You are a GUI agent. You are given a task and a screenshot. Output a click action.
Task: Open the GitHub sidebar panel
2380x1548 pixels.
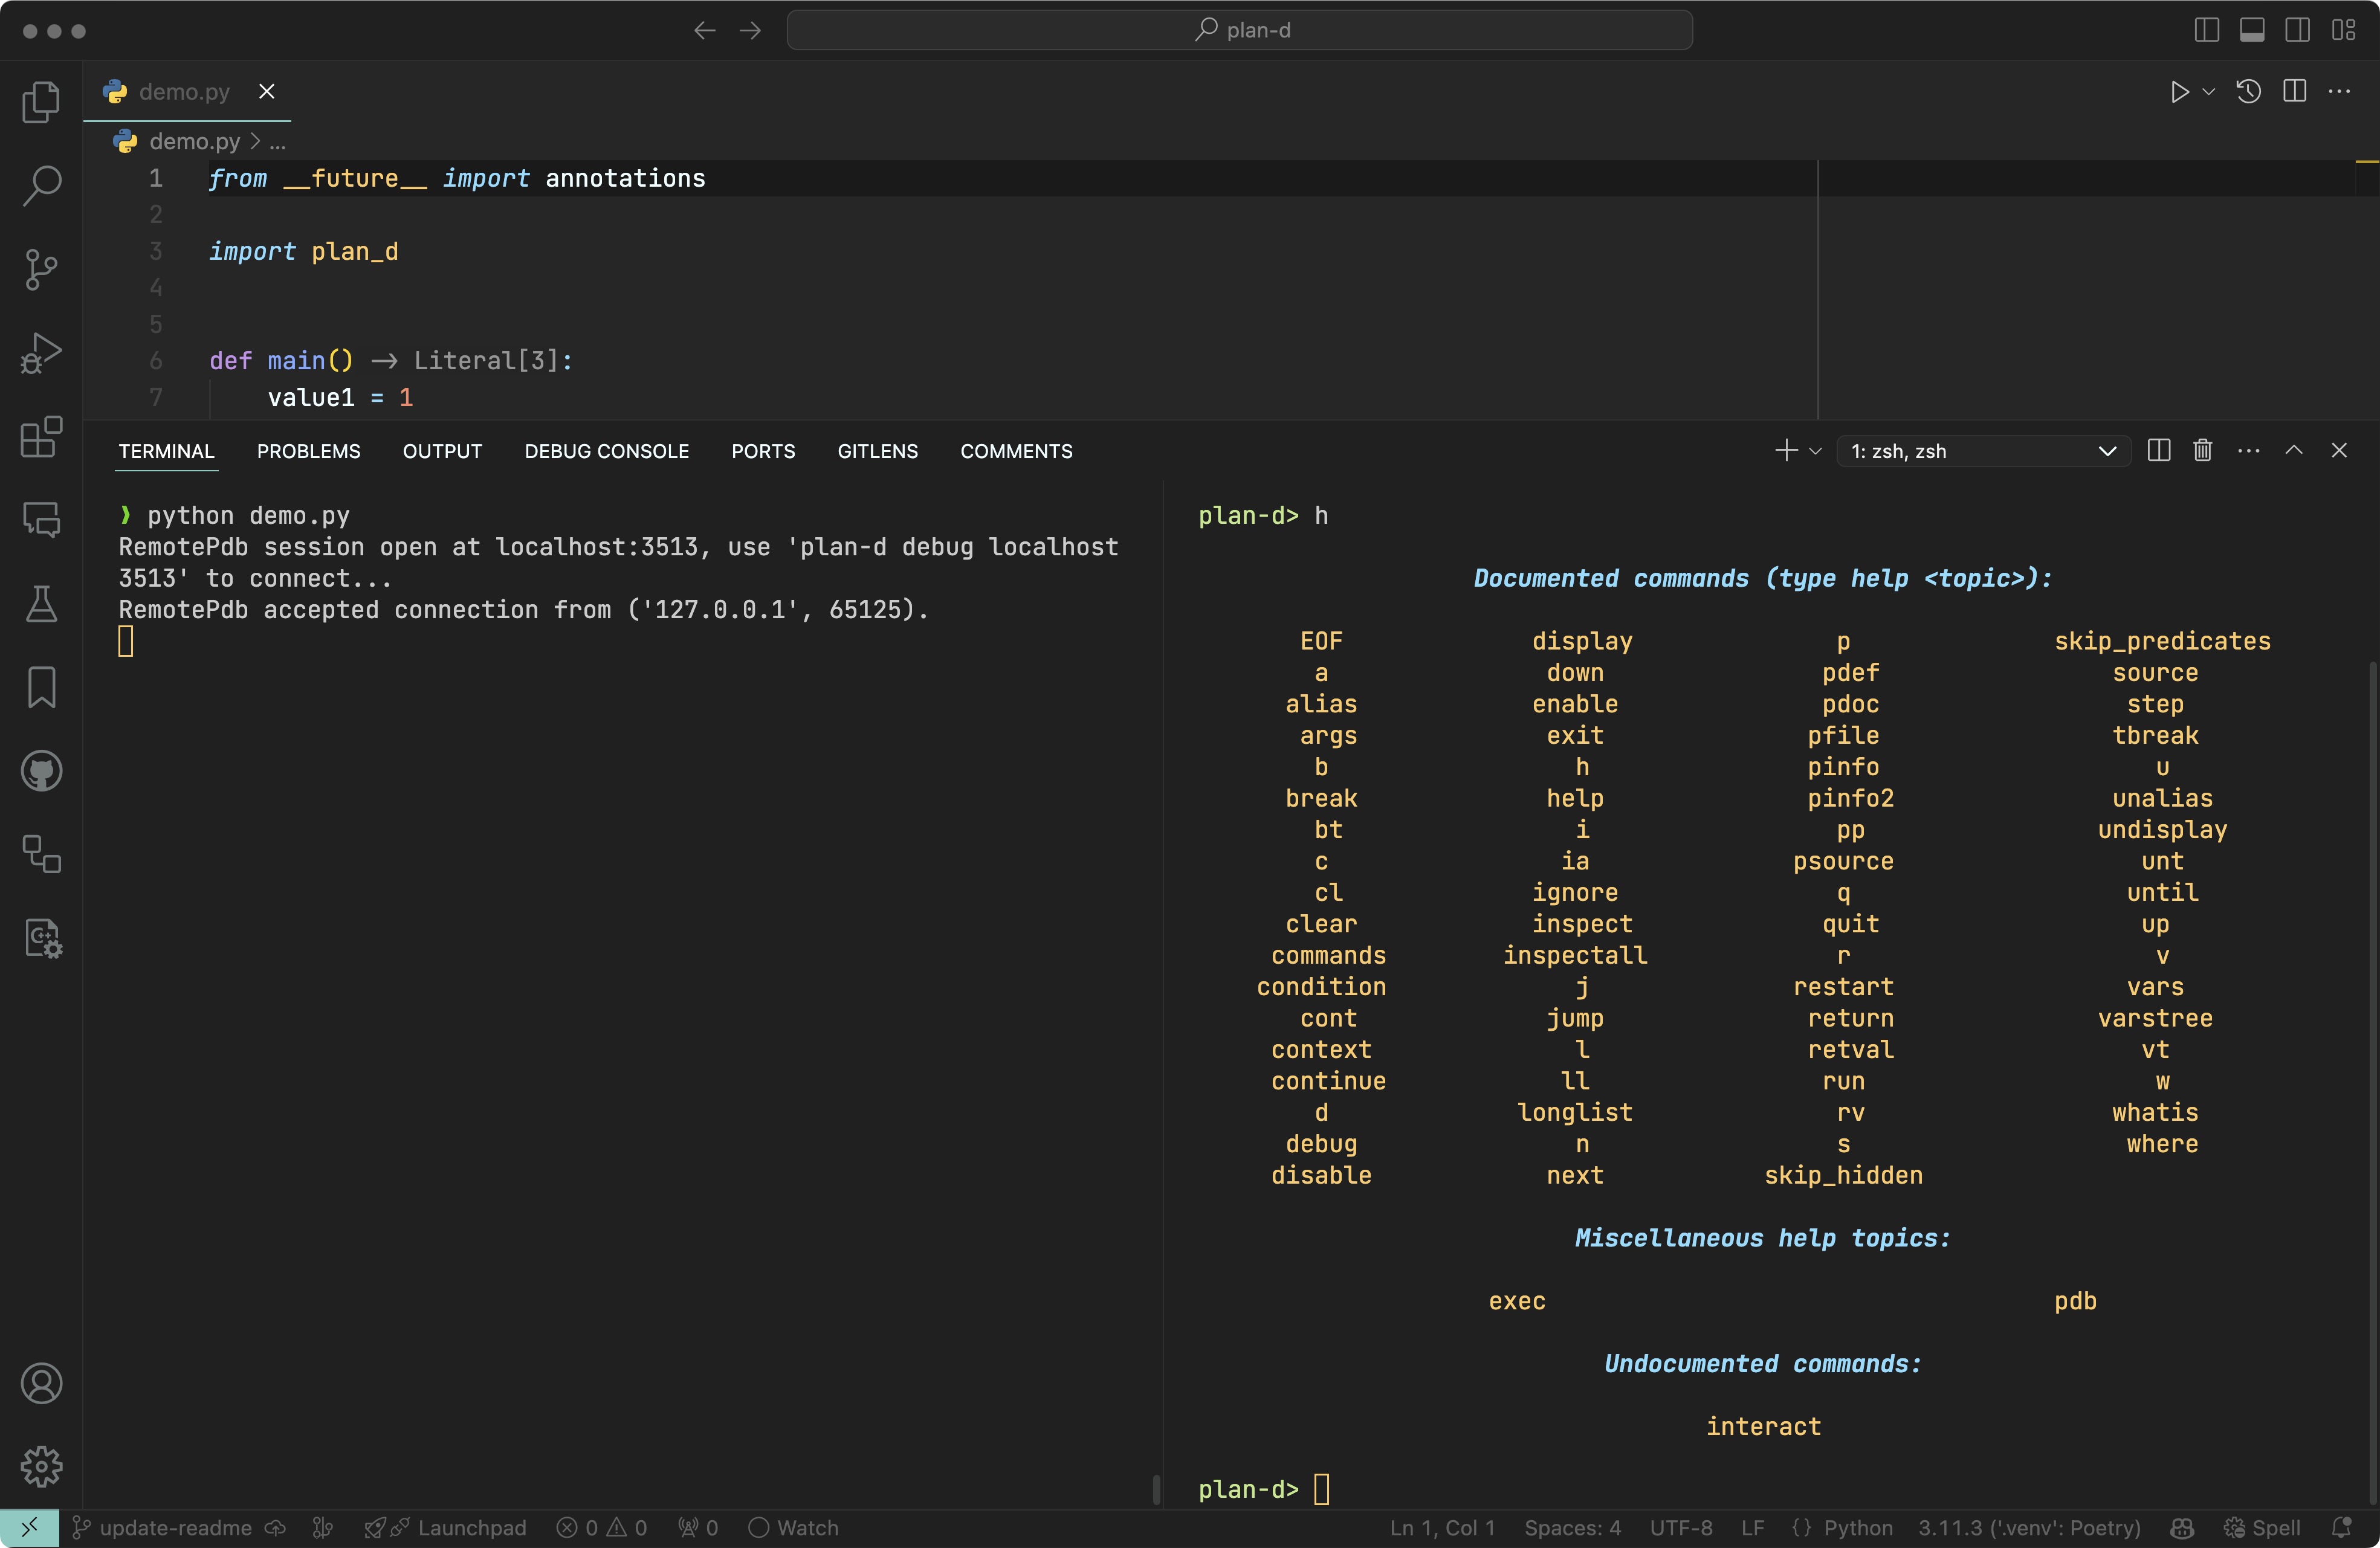(x=41, y=771)
